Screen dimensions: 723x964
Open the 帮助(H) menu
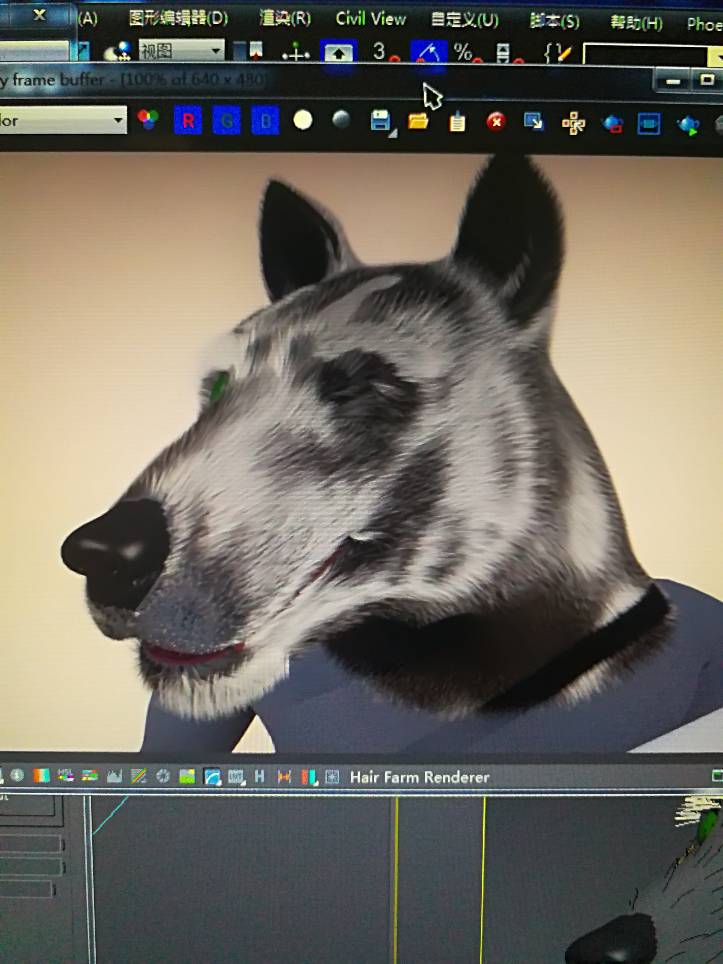pos(636,23)
